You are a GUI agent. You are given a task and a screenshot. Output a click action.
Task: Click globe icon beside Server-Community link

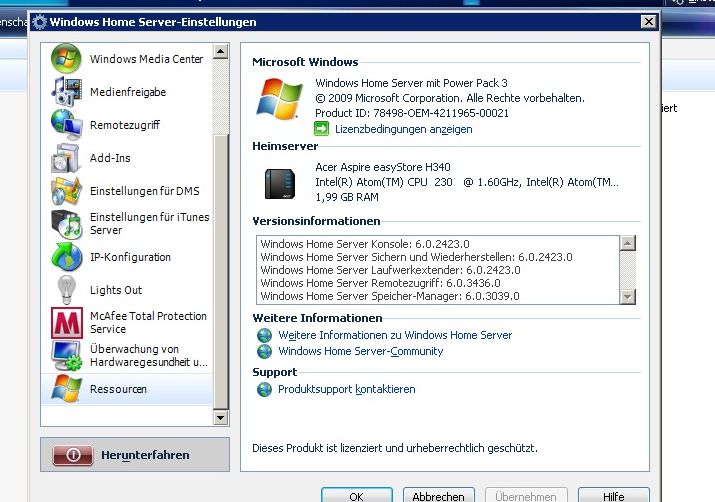point(264,351)
